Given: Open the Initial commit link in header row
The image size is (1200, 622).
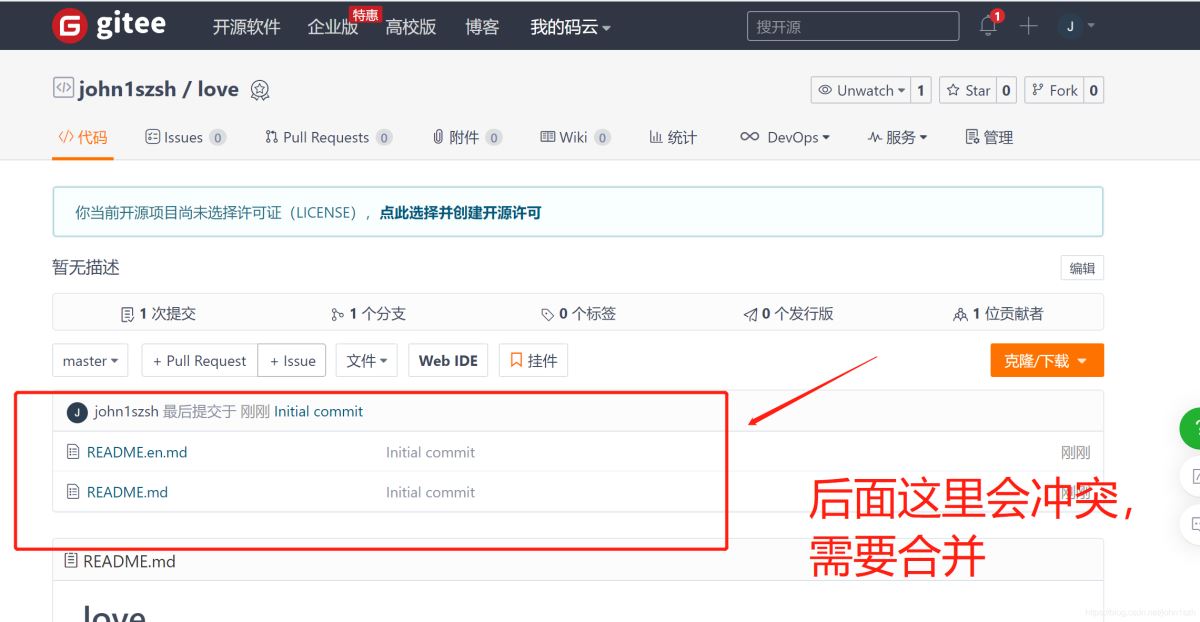Looking at the screenshot, I should [318, 412].
